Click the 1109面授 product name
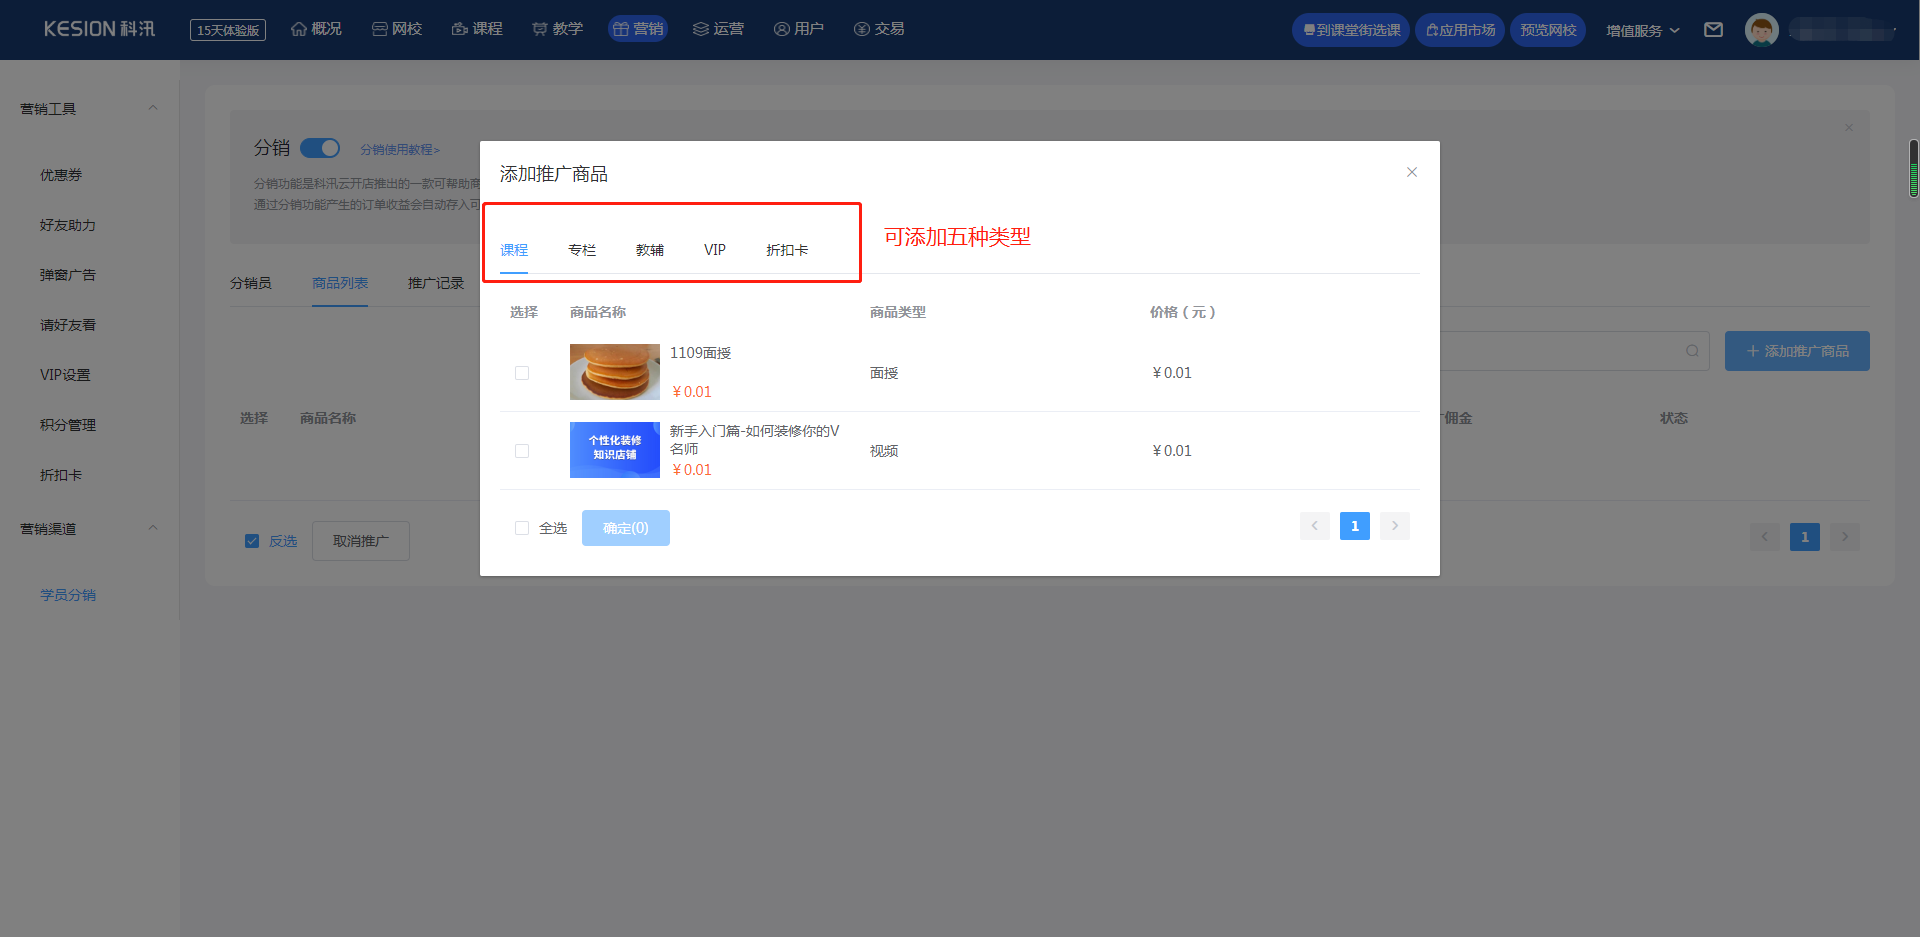1920x937 pixels. tap(700, 353)
